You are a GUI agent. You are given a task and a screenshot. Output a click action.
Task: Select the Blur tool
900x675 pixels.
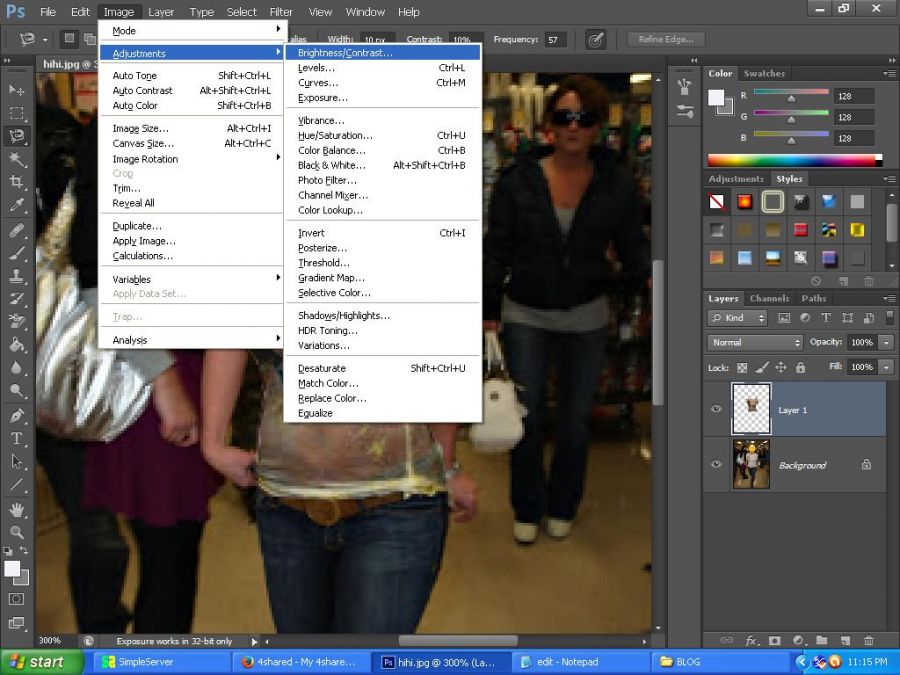(x=17, y=367)
